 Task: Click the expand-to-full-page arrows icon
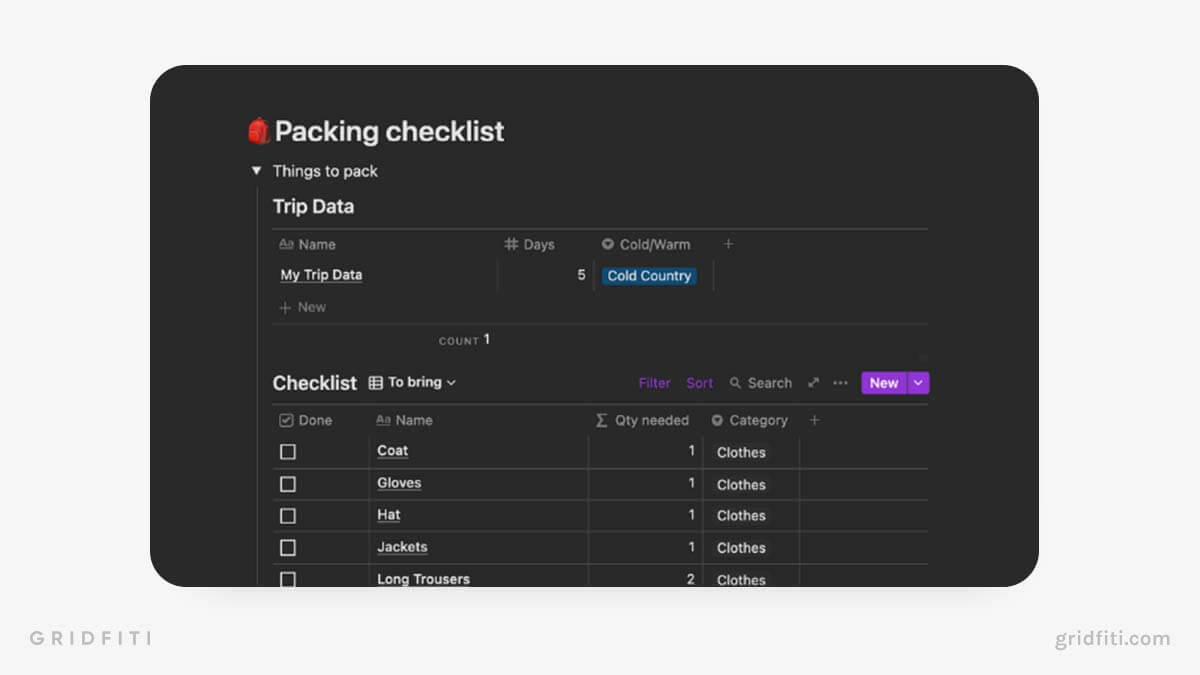(813, 383)
